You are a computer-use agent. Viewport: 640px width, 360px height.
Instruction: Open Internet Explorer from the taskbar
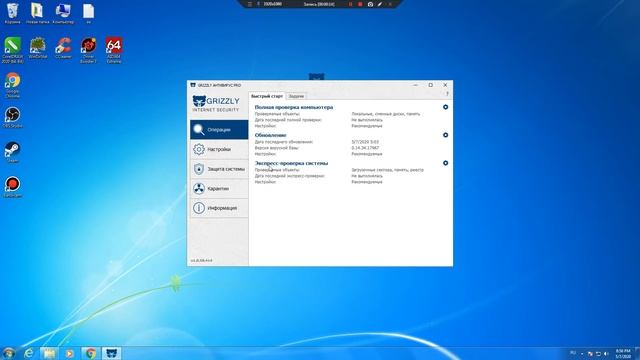point(29,353)
